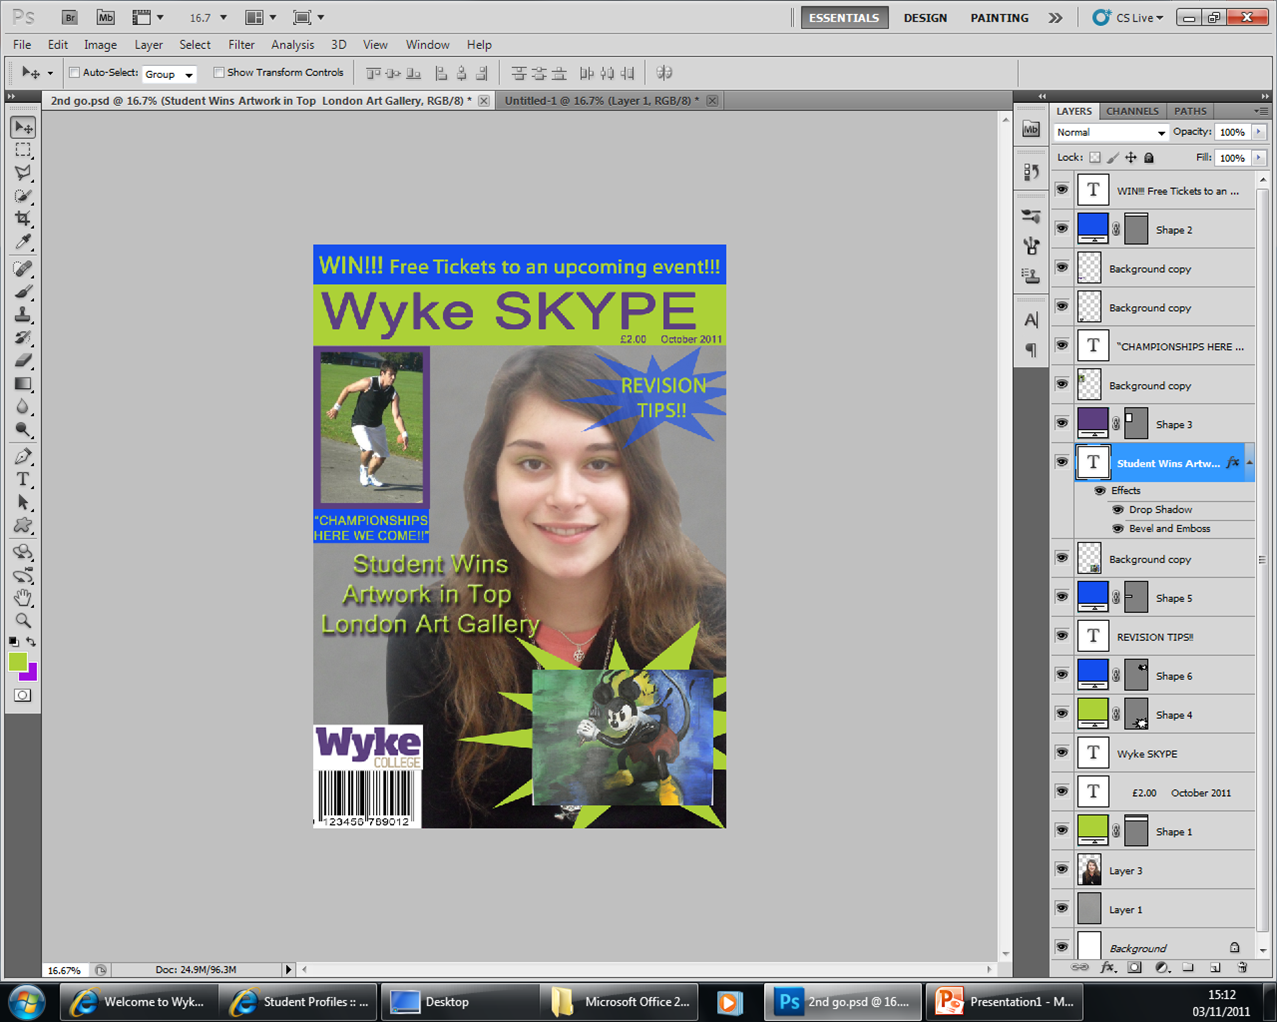Add layer style via the fx icon
The image size is (1277, 1022).
[x=1108, y=967]
